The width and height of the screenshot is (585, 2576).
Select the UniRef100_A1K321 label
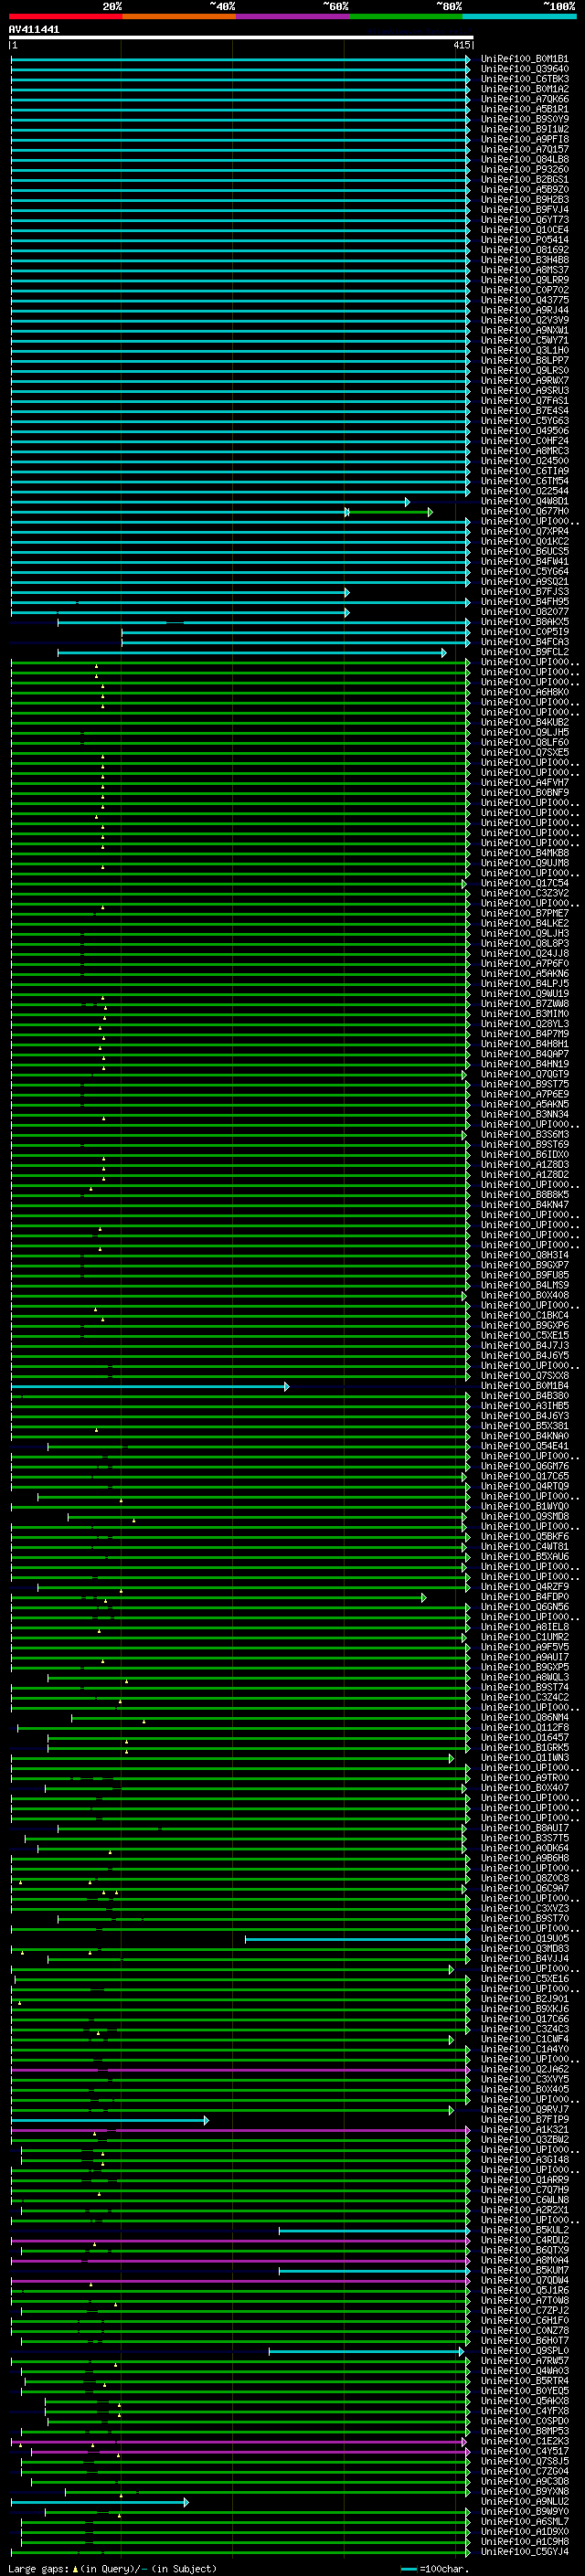click(524, 2130)
